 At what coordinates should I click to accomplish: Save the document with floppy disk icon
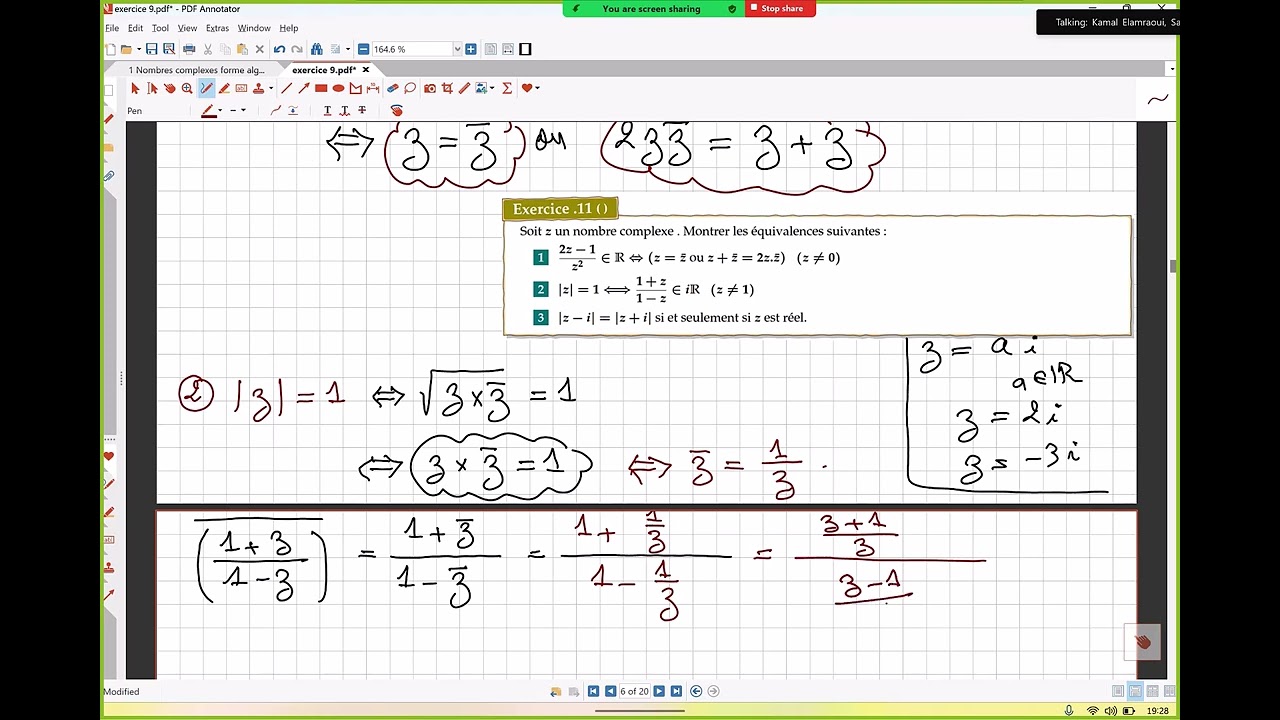point(152,49)
